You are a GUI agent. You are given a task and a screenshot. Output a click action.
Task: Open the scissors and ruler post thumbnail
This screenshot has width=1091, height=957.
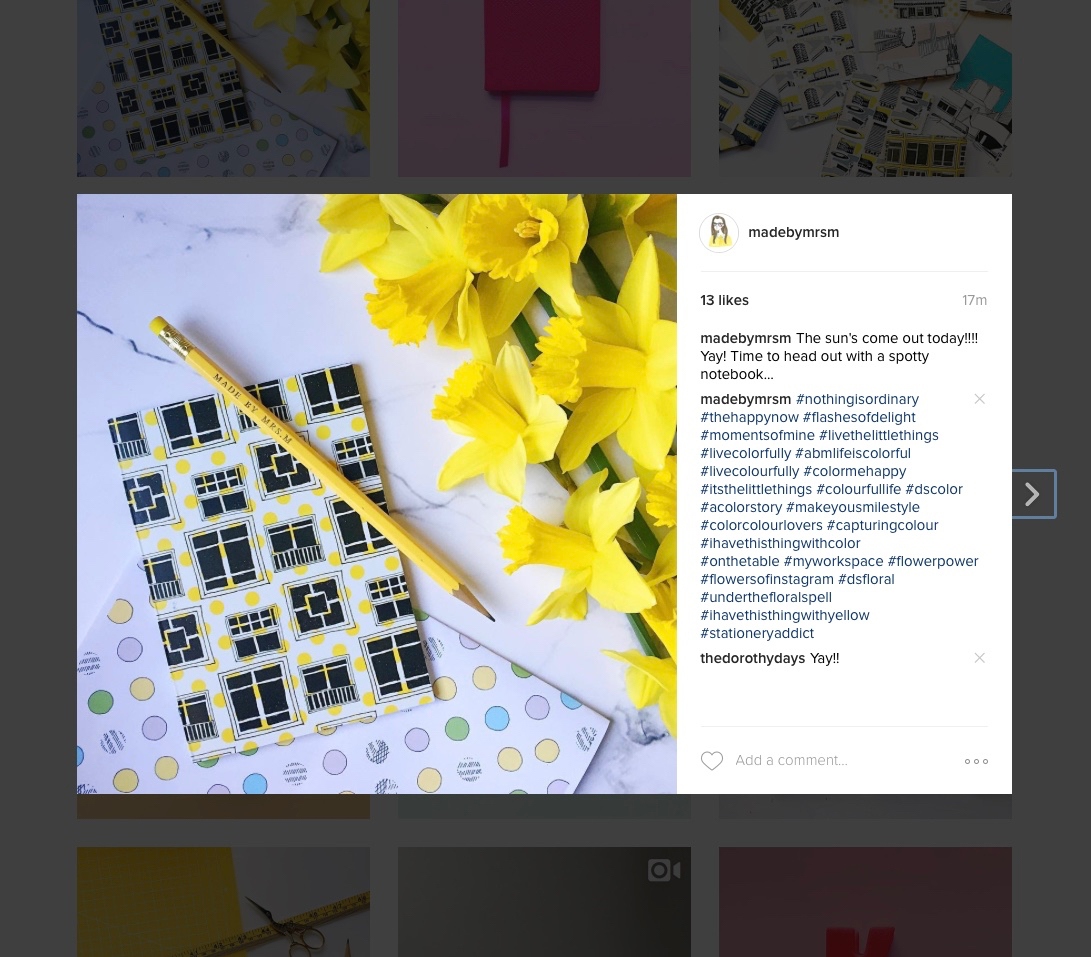pos(223,902)
